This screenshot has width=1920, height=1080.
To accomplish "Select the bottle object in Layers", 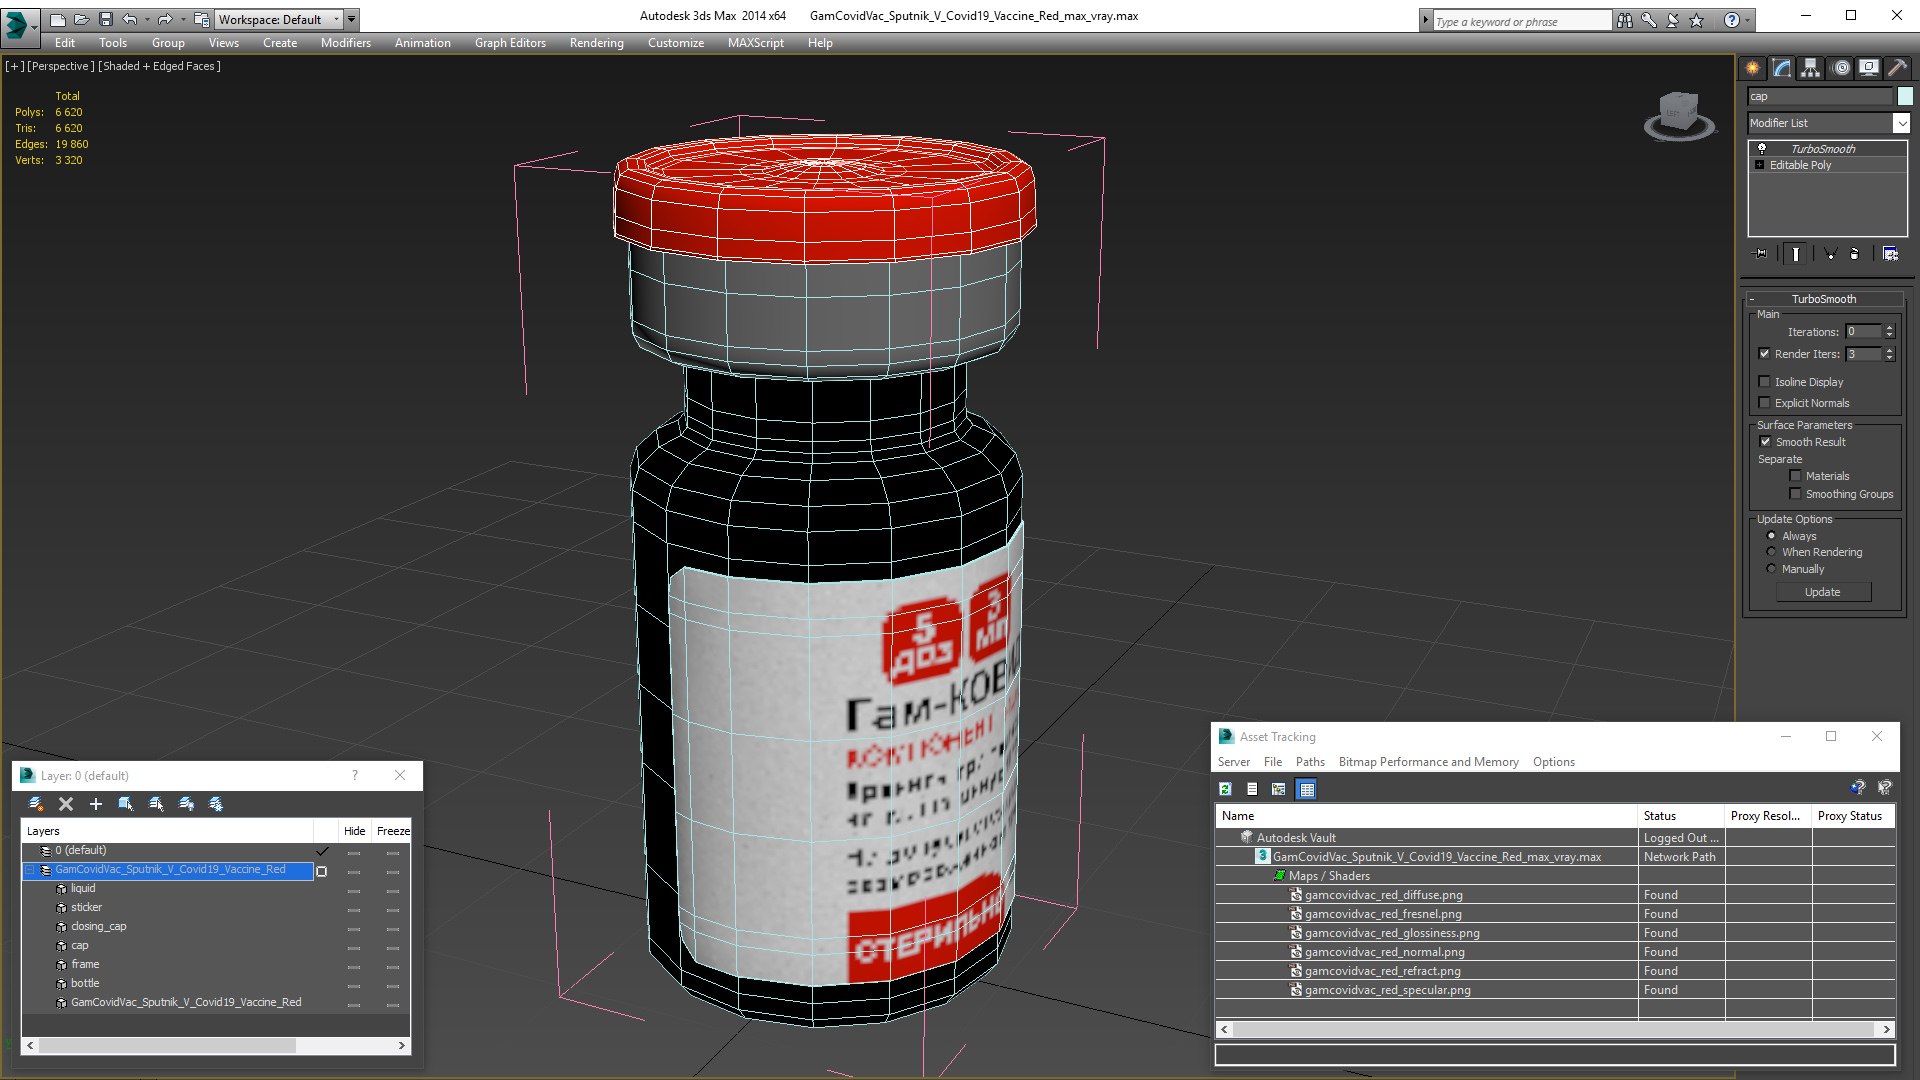I will 85,983.
